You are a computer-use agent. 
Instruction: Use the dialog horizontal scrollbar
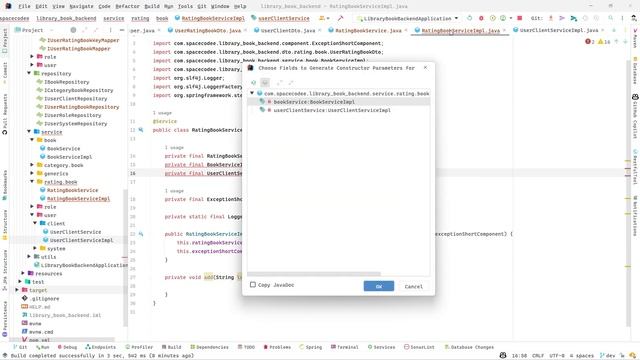314,274
